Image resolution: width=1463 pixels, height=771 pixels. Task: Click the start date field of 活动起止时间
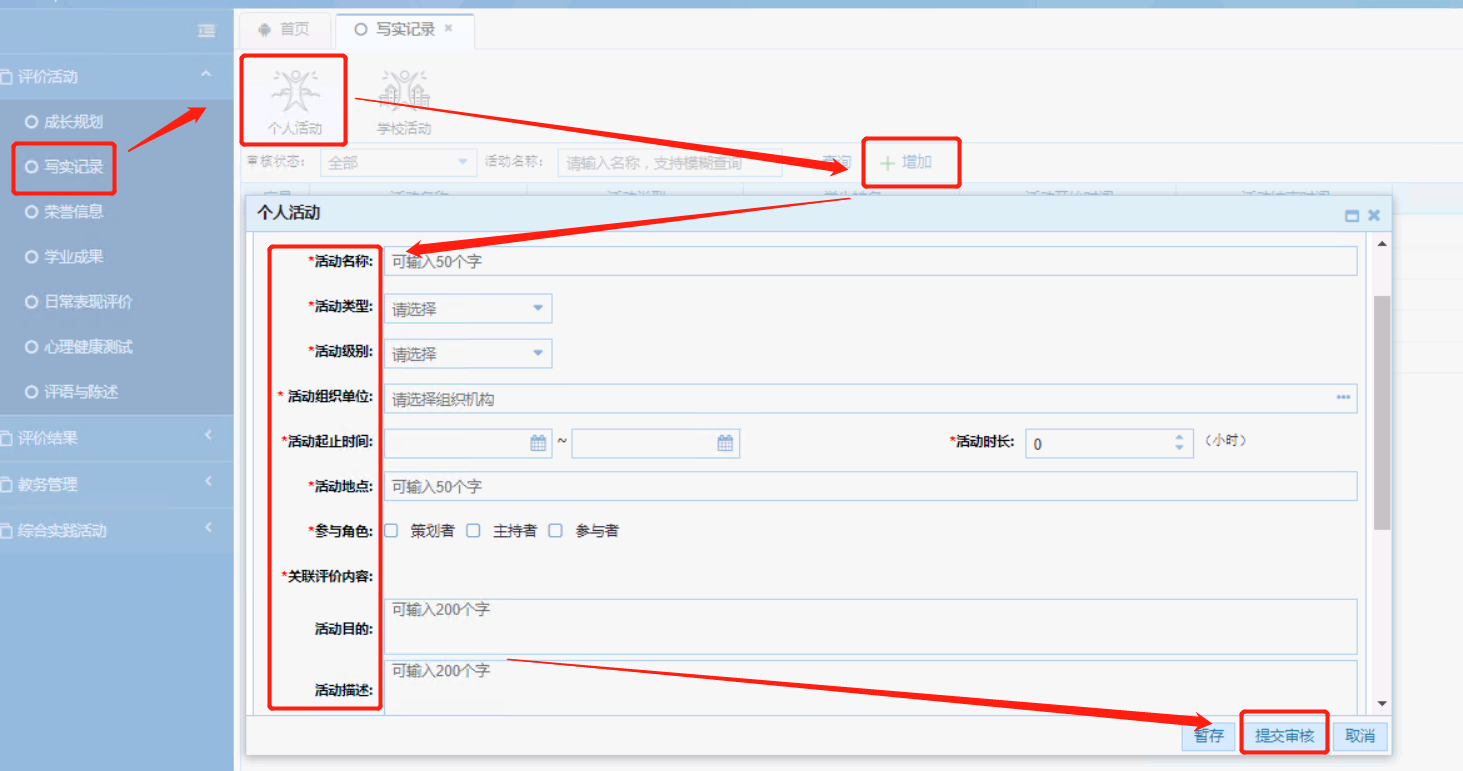click(468, 443)
